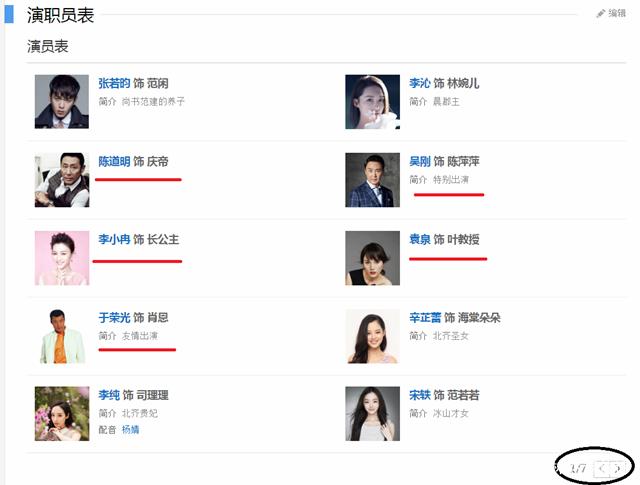
Task: Open 宋轶 actor link
Action: pos(419,396)
